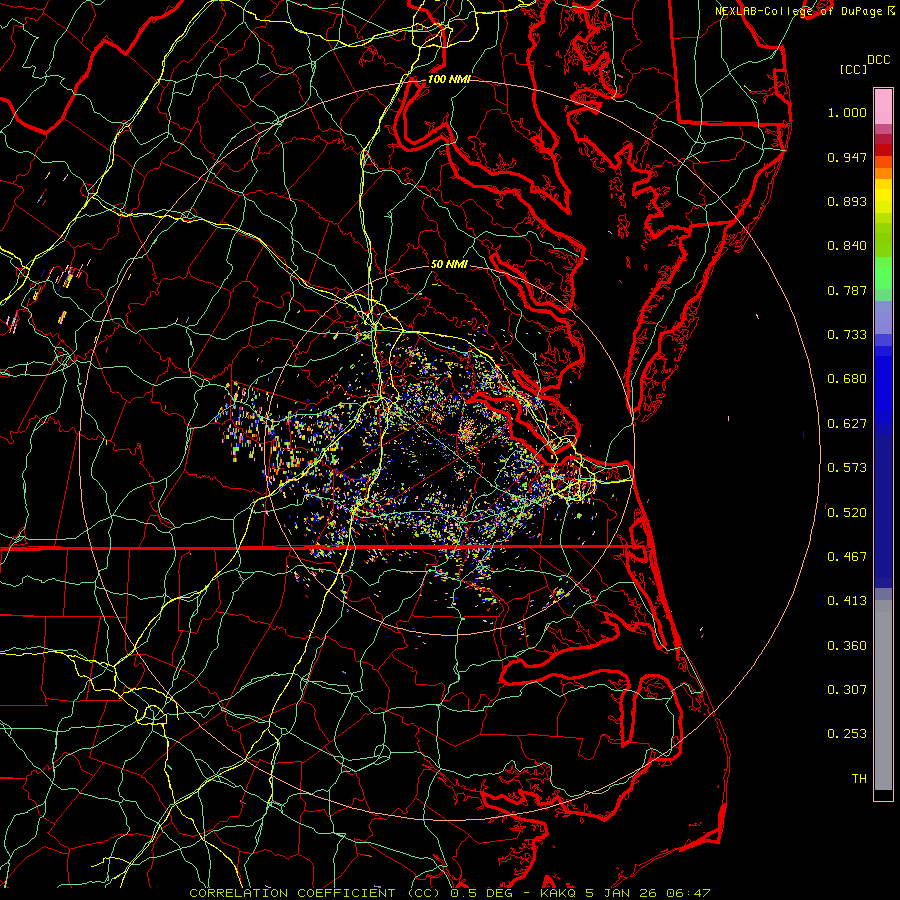The height and width of the screenshot is (900, 900).
Task: Click the 0.627 scale label
Action: pyautogui.click(x=847, y=424)
